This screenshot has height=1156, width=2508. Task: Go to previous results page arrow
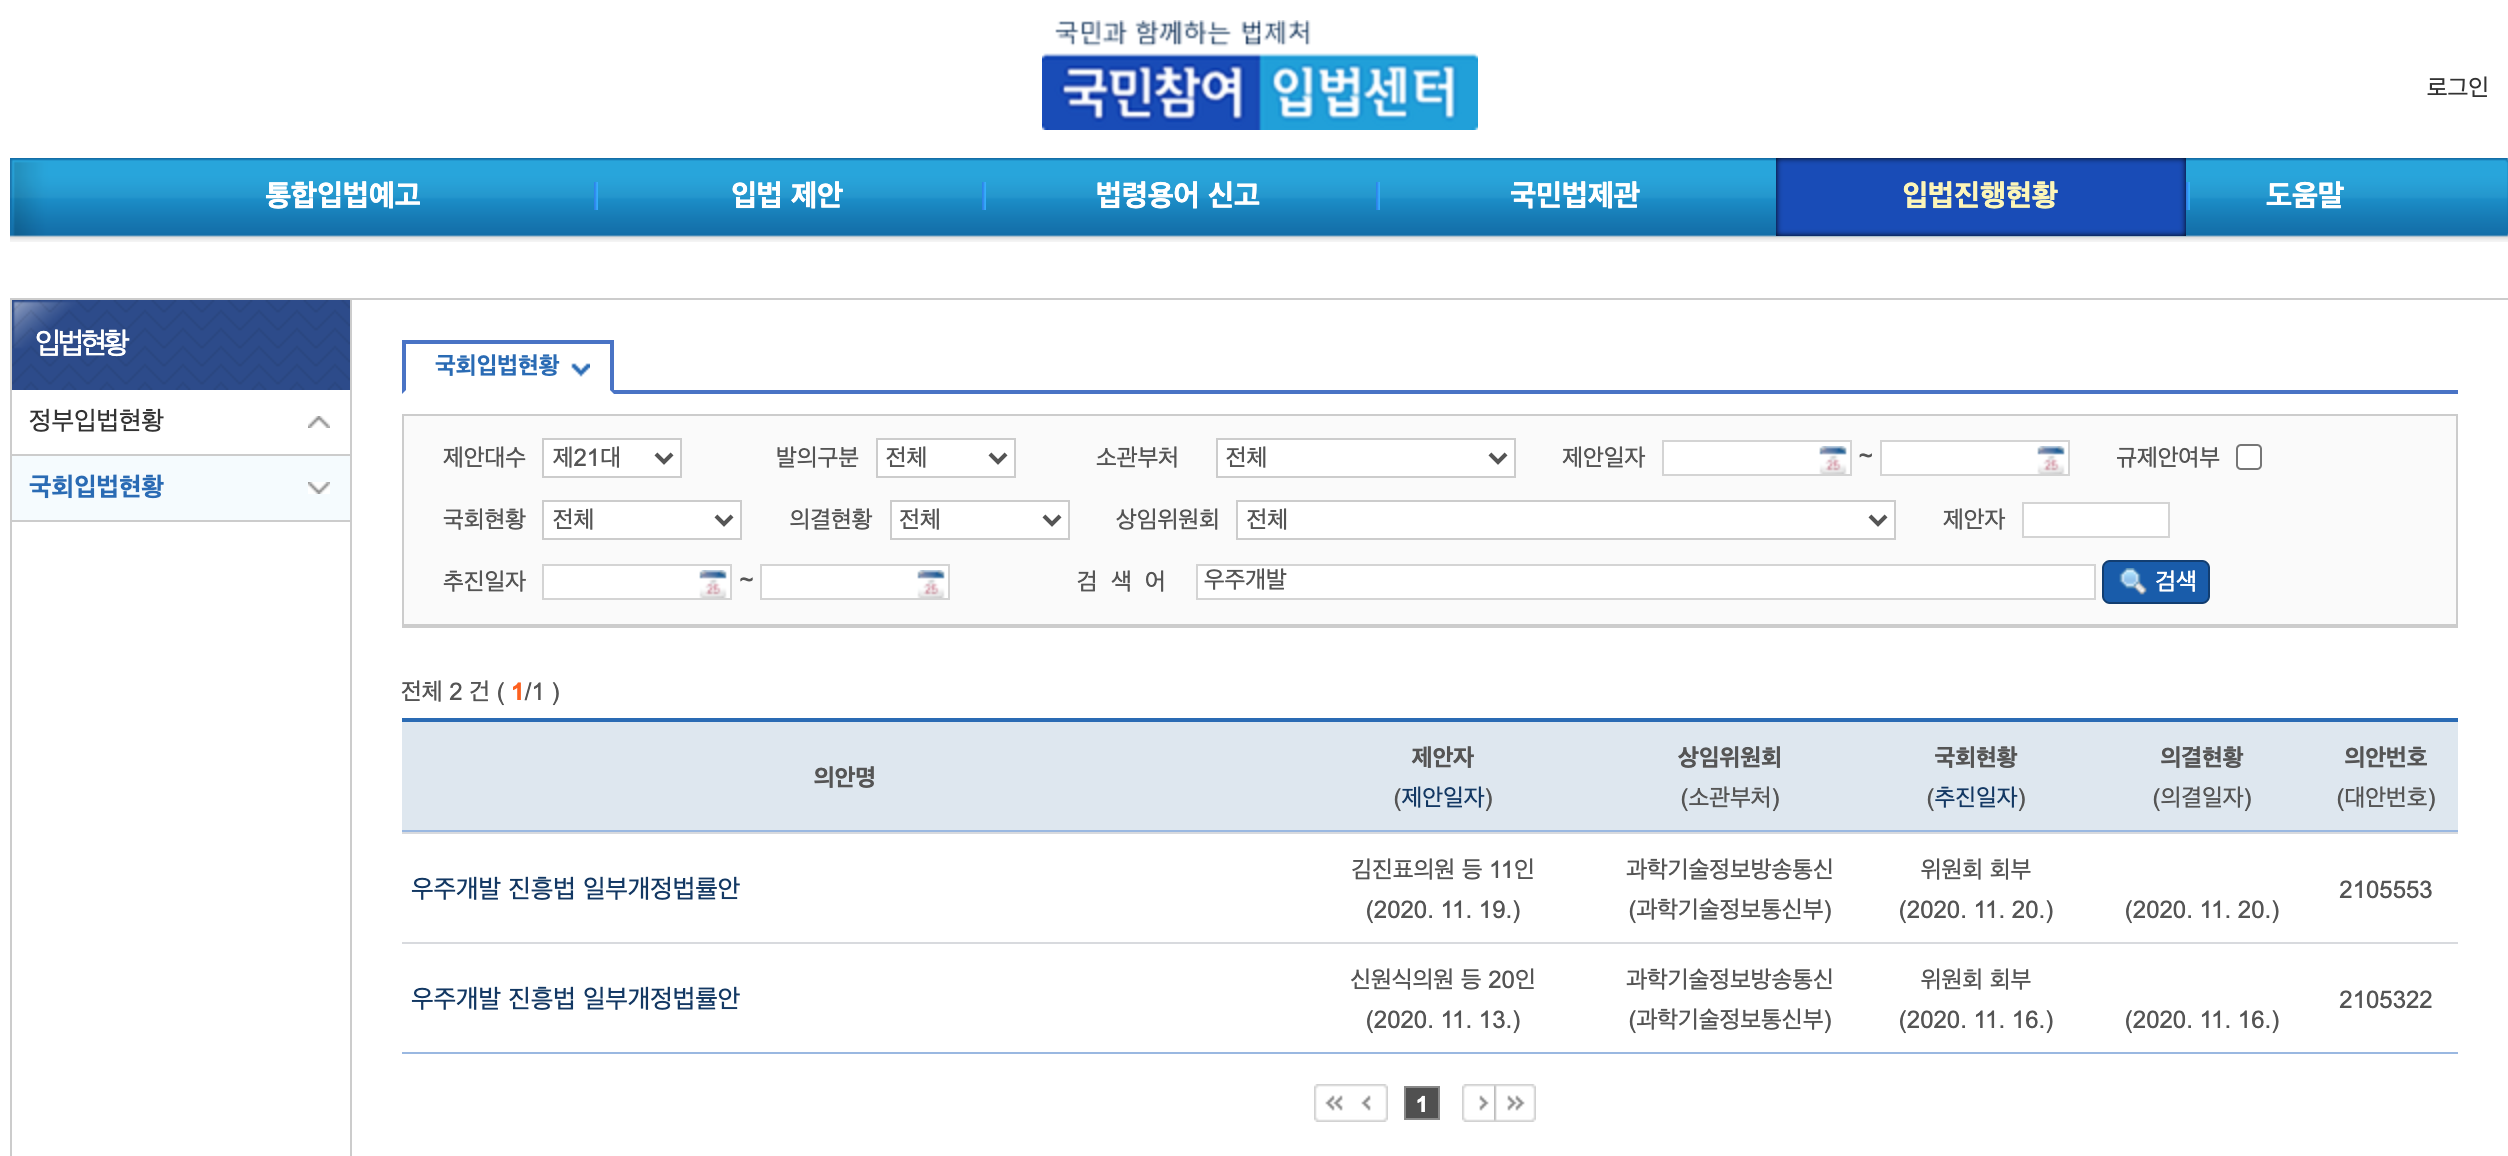(1367, 1103)
